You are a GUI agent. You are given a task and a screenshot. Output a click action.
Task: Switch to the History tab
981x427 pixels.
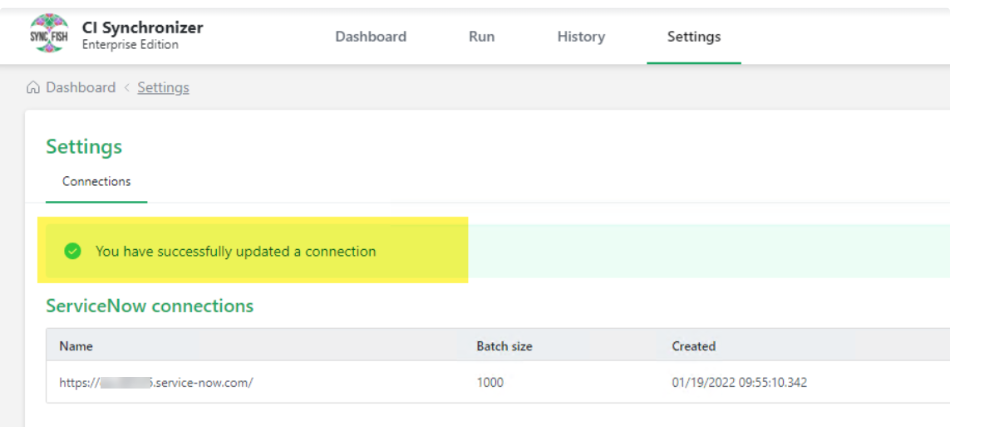581,37
